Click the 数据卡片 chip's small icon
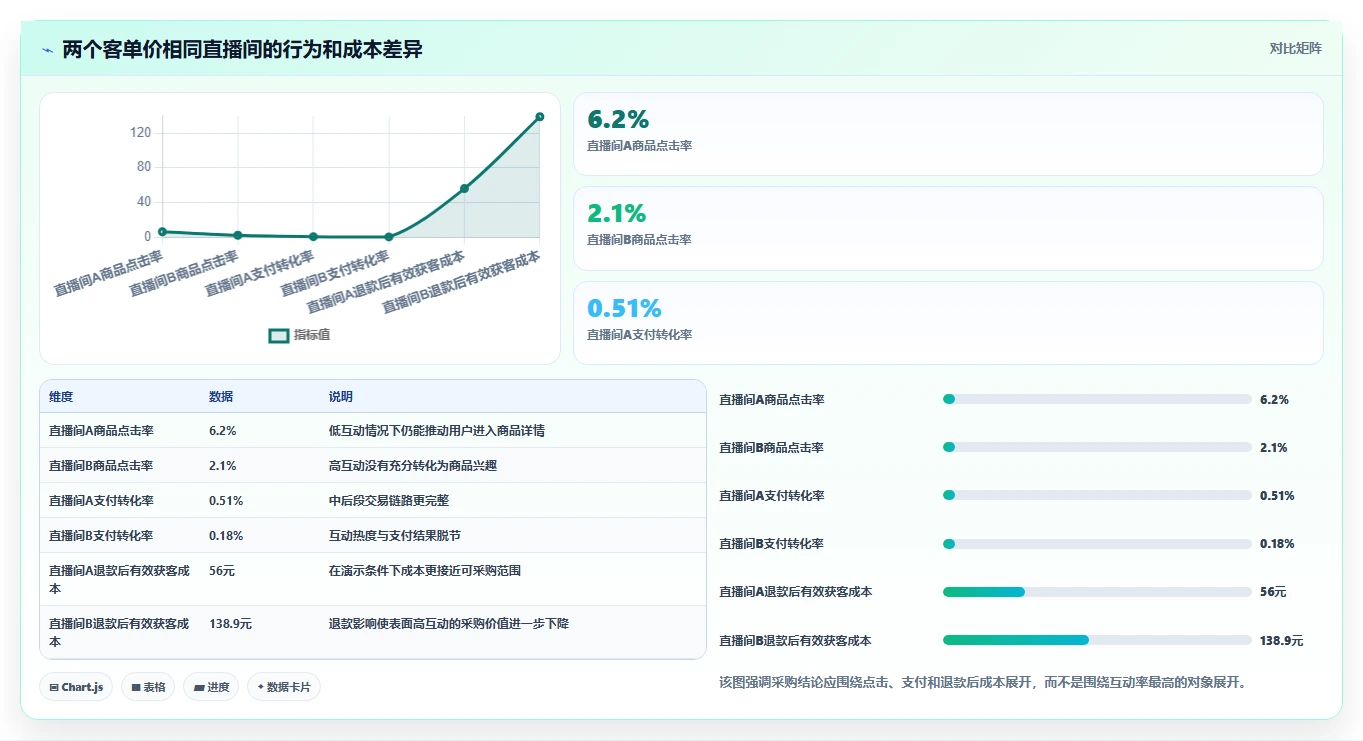1363x741 pixels. (261, 688)
